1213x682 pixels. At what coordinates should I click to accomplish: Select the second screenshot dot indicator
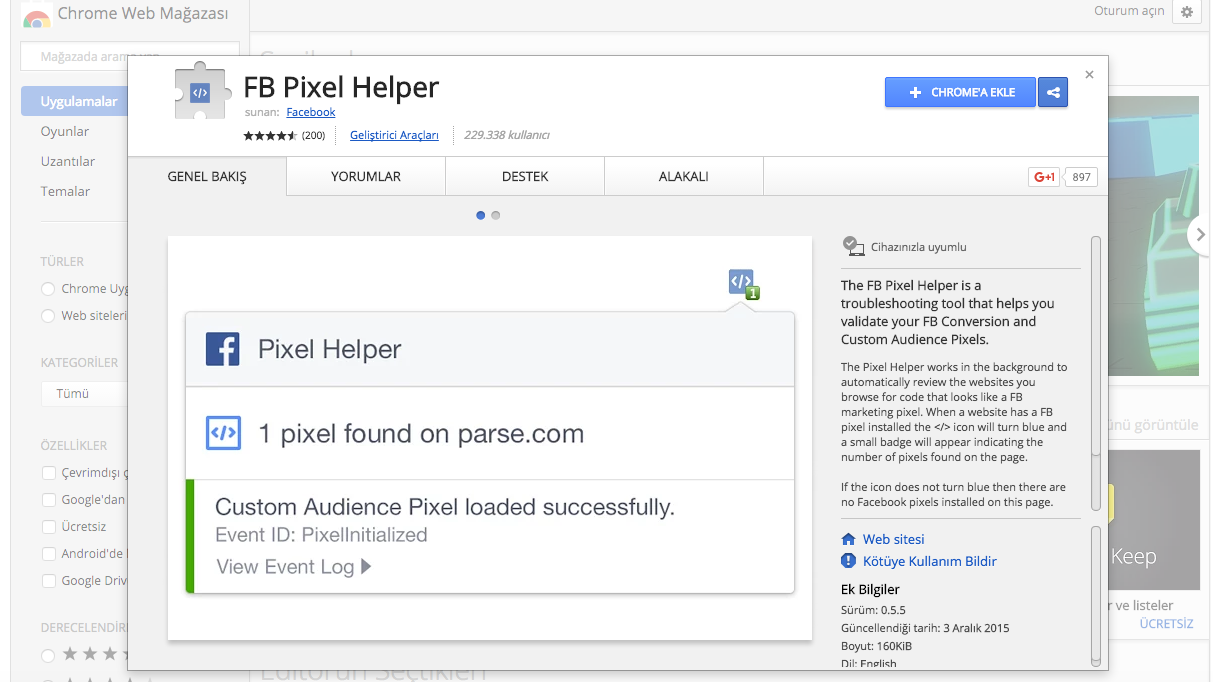(496, 215)
